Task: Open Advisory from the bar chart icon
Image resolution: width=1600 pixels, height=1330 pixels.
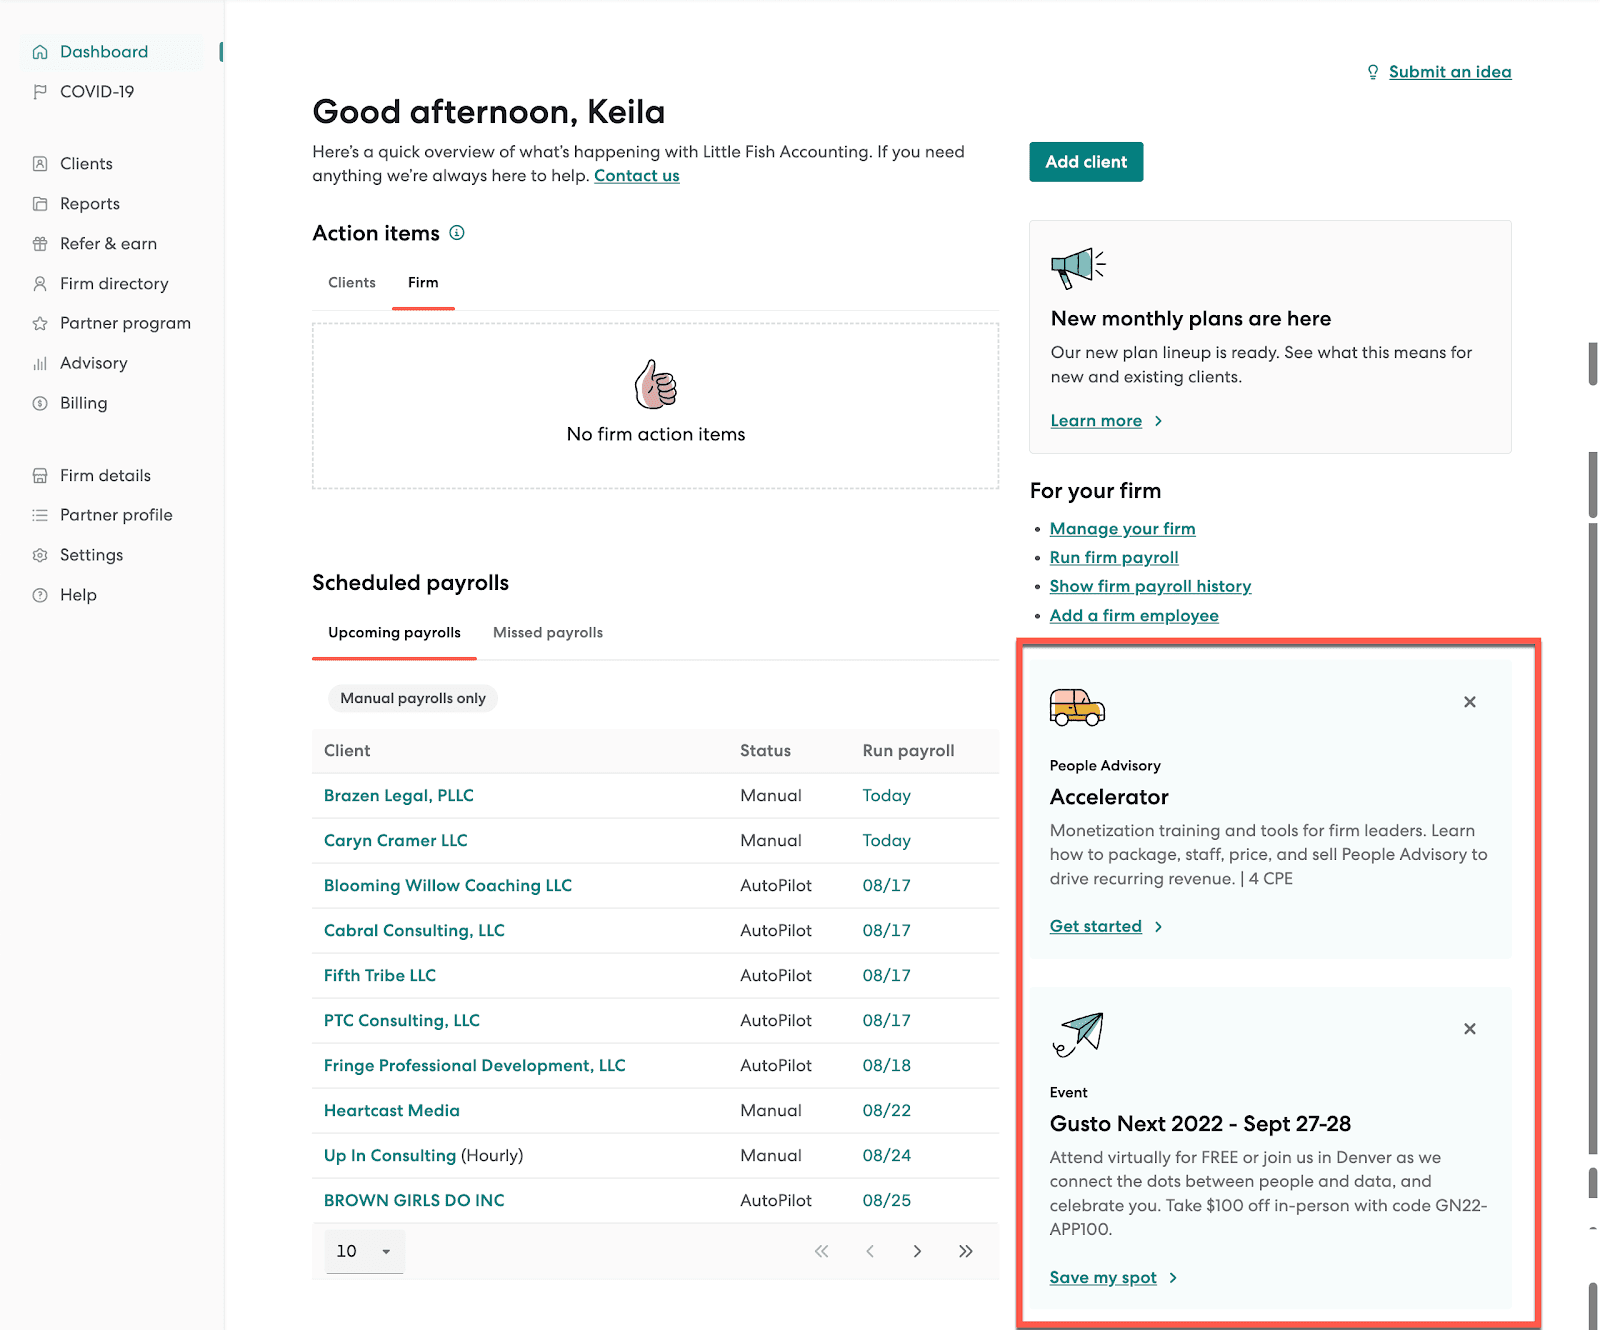Action: pos(40,364)
